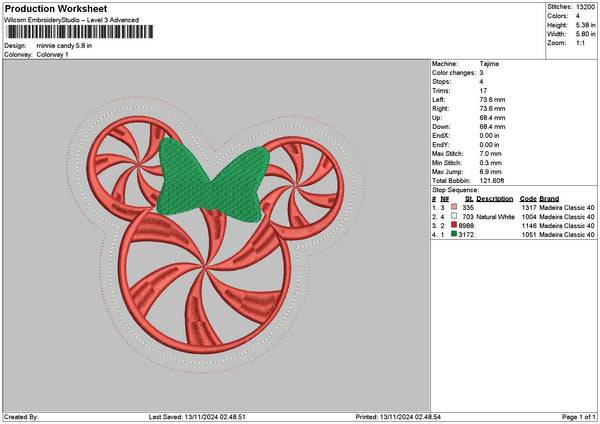Click the 'Stop Sequence:' heading
The width and height of the screenshot is (600, 424).
pos(455,190)
